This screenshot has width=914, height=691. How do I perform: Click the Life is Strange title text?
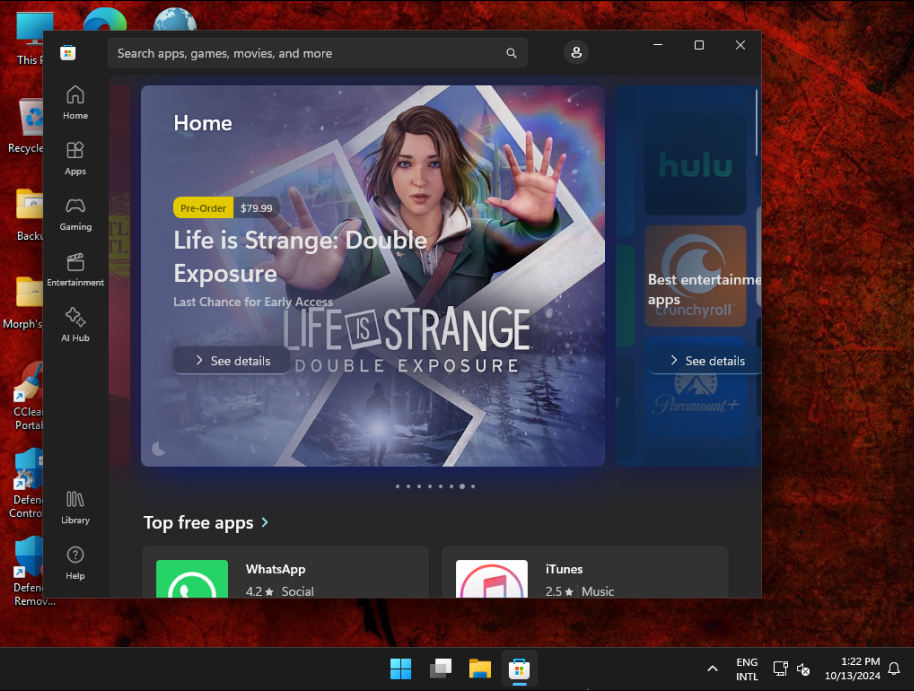tap(300, 257)
